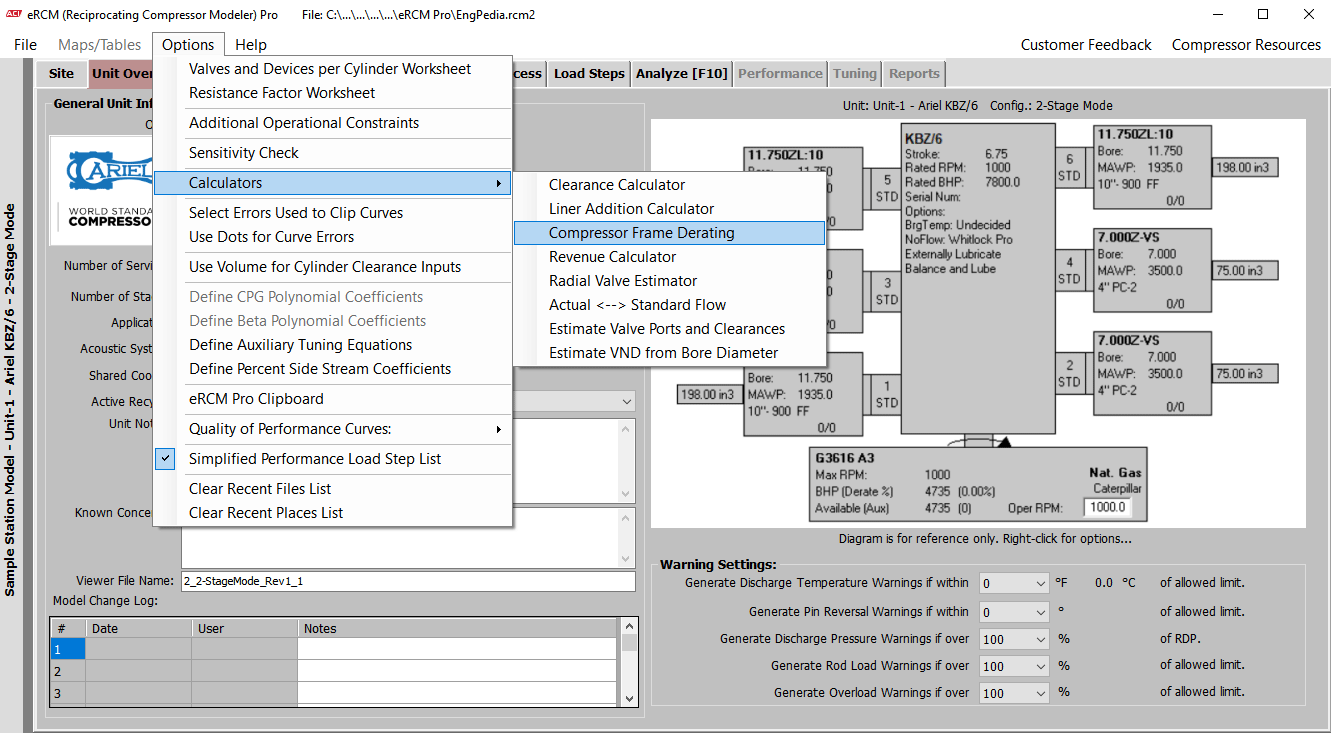Select the 5 STD box in the diagram
Viewport: 1331px width, 733px height.
pos(887,188)
